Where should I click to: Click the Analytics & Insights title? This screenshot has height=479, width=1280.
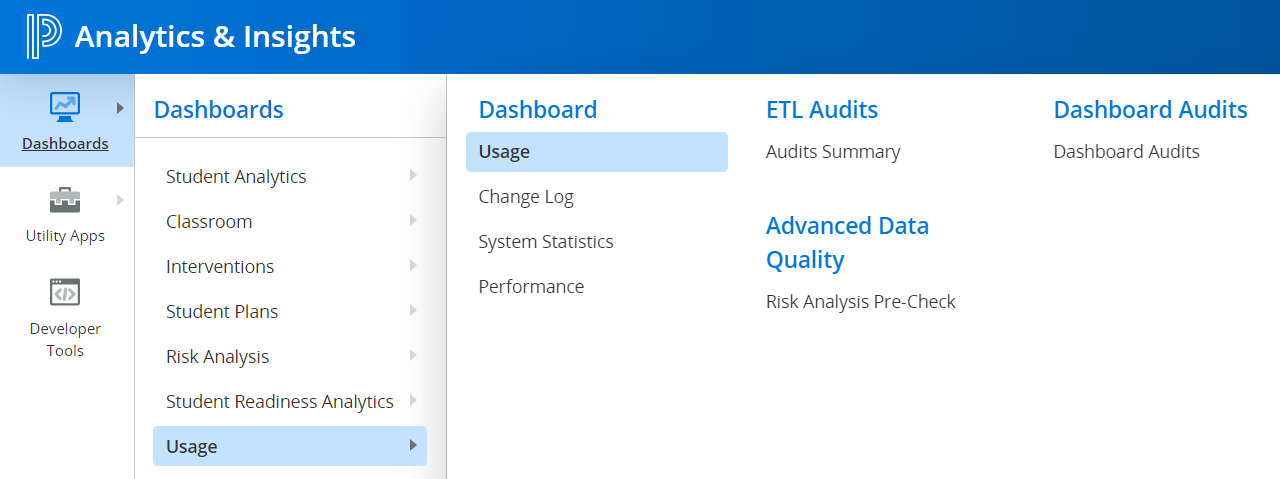(215, 37)
